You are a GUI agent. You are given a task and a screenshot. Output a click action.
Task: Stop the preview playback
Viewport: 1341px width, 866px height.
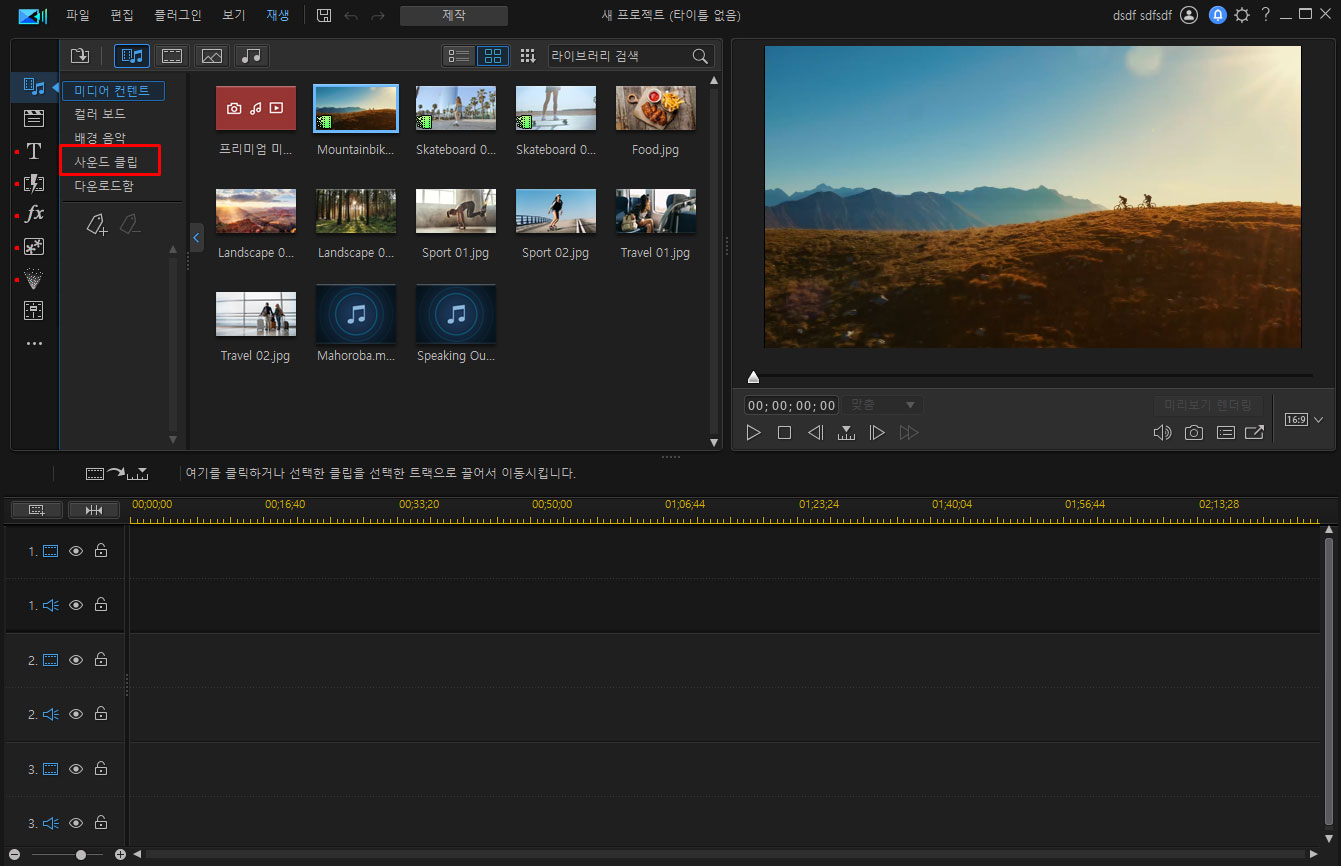[785, 433]
